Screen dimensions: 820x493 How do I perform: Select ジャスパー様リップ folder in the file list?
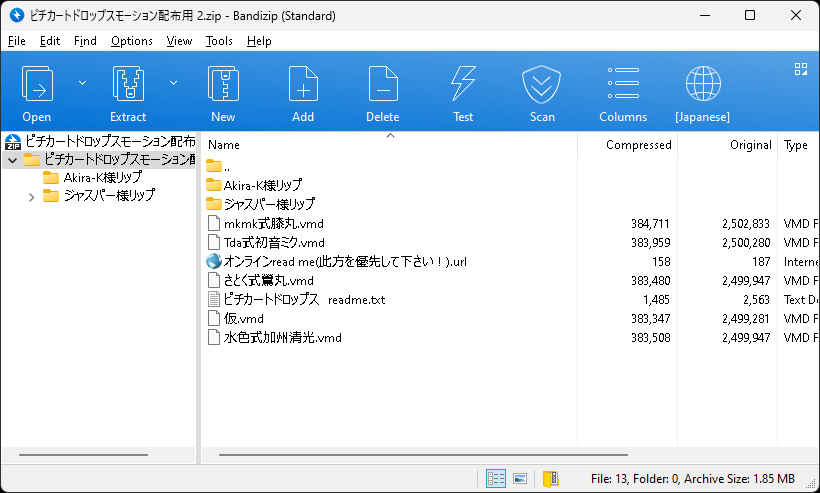[x=260, y=204]
